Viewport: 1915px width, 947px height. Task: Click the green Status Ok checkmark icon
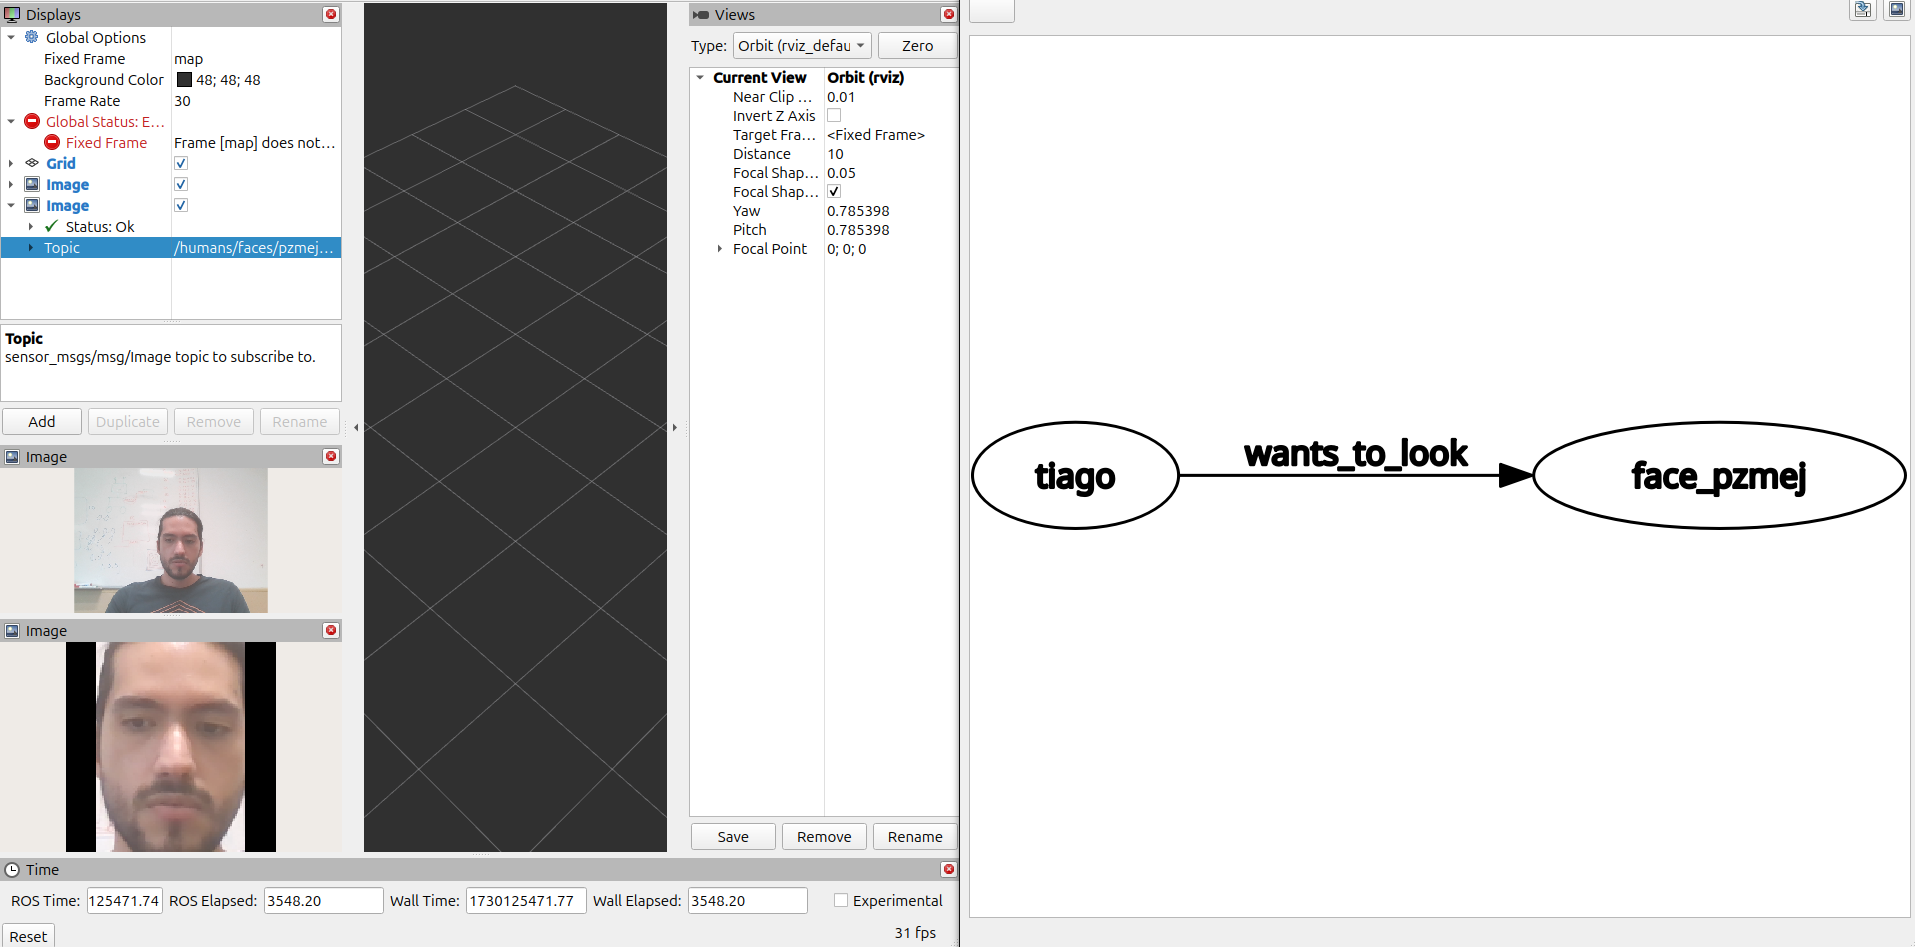point(51,226)
